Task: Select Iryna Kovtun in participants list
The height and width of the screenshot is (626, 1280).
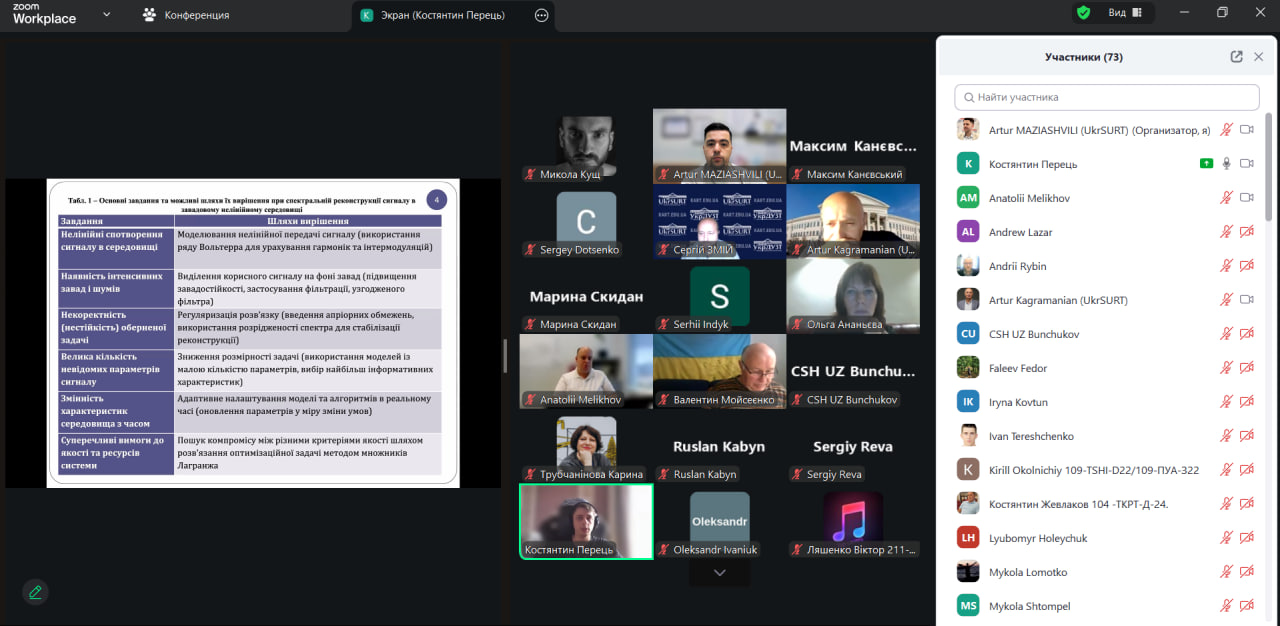Action: point(1018,402)
